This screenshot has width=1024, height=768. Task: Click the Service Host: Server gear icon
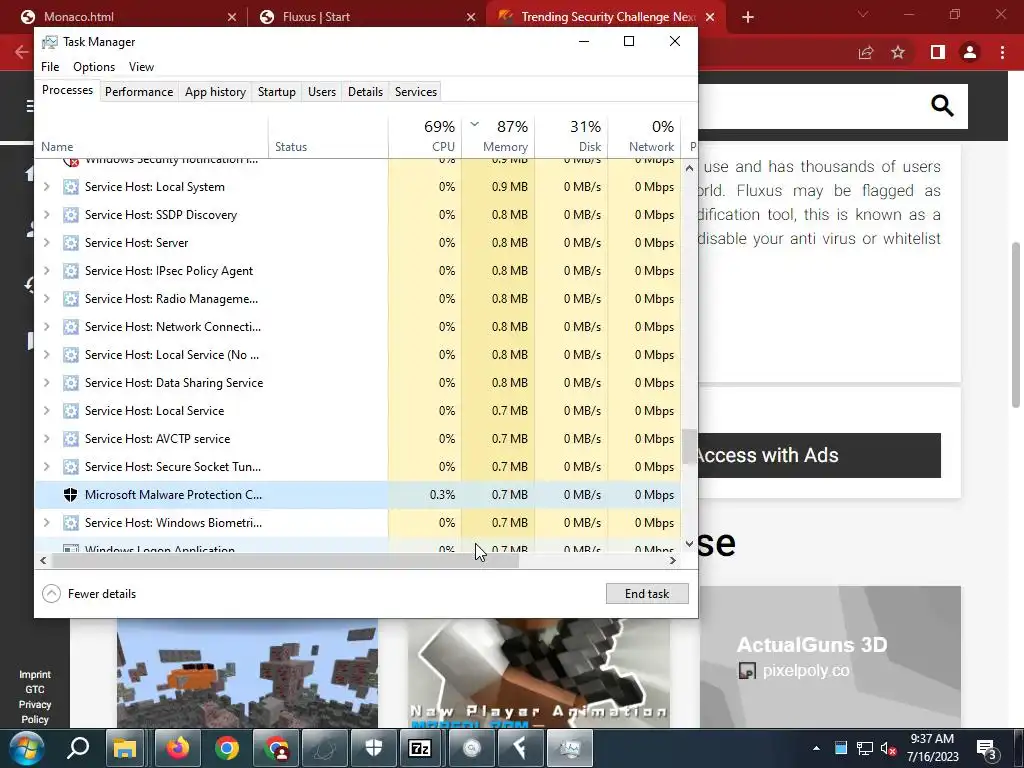tap(71, 243)
